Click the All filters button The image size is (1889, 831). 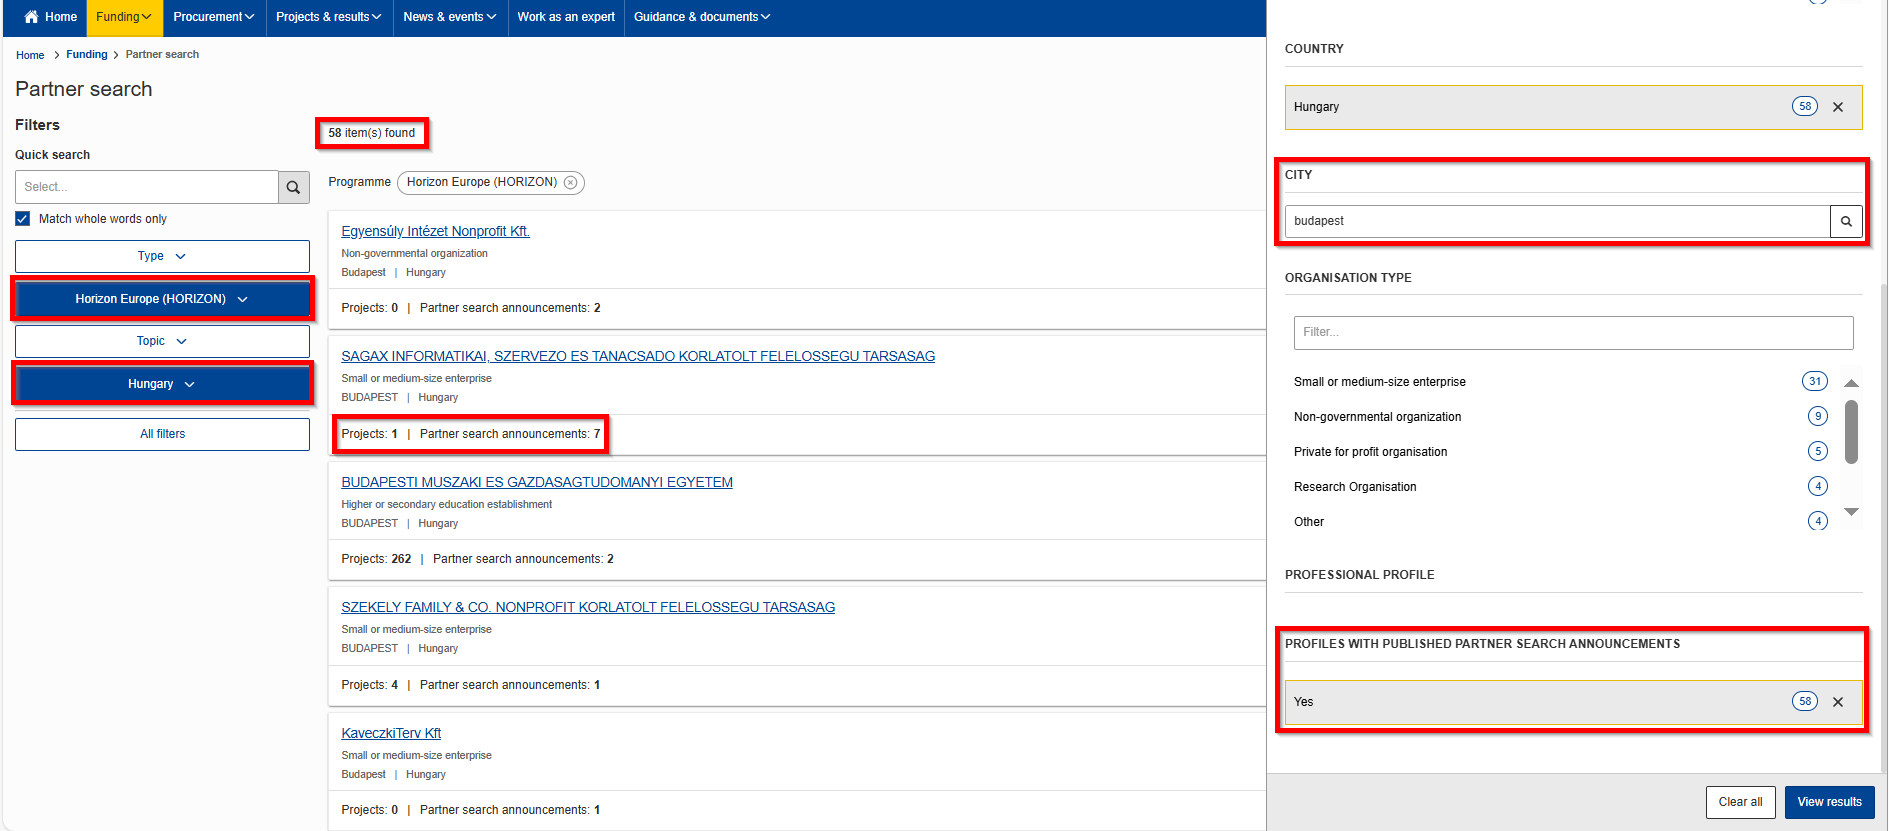162,434
